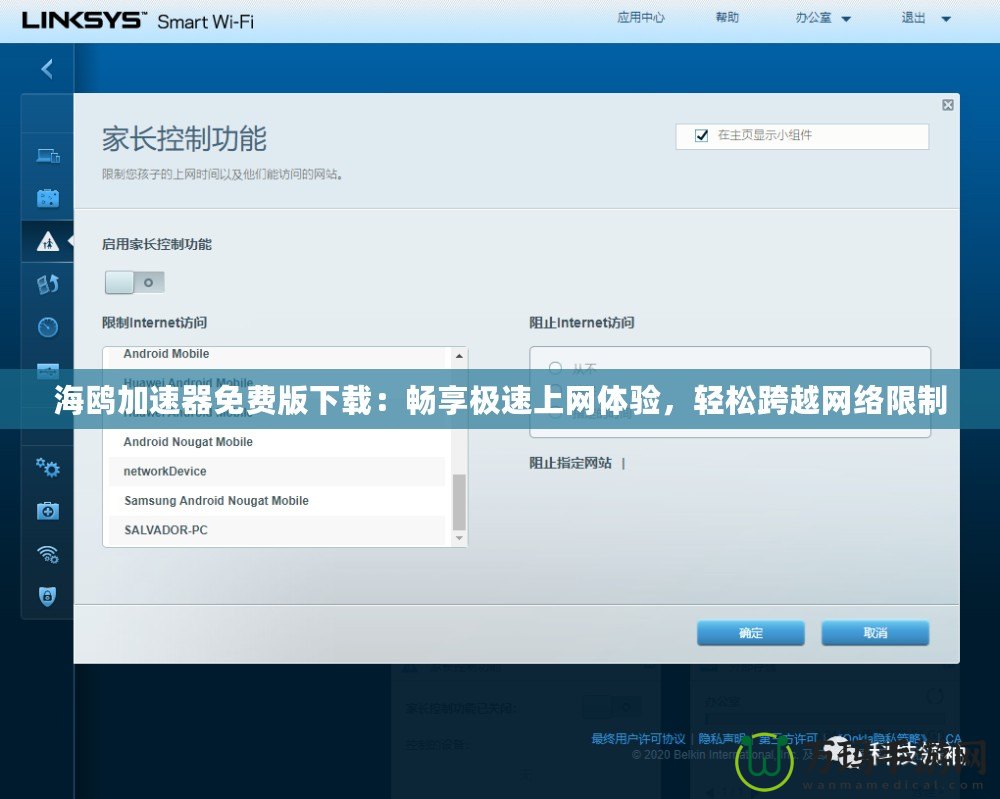
Task: Select the 从不 radio option
Action: tap(555, 368)
